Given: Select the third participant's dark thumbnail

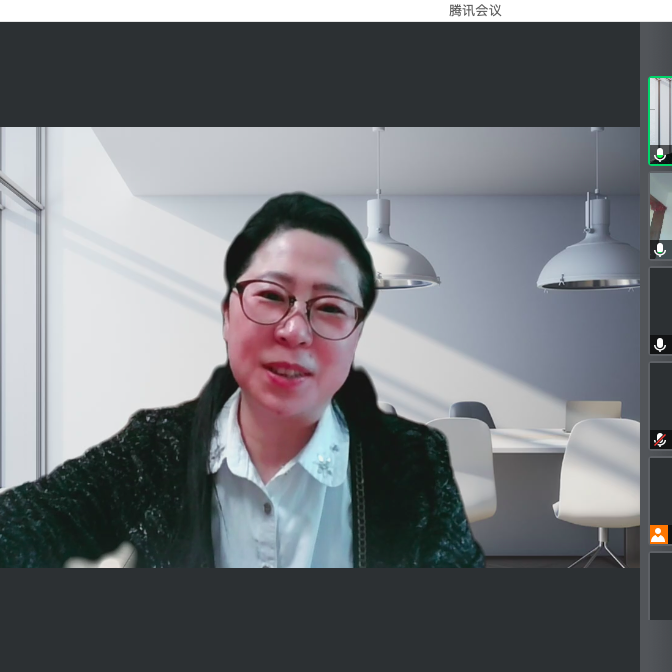Looking at the screenshot, I should tap(661, 311).
